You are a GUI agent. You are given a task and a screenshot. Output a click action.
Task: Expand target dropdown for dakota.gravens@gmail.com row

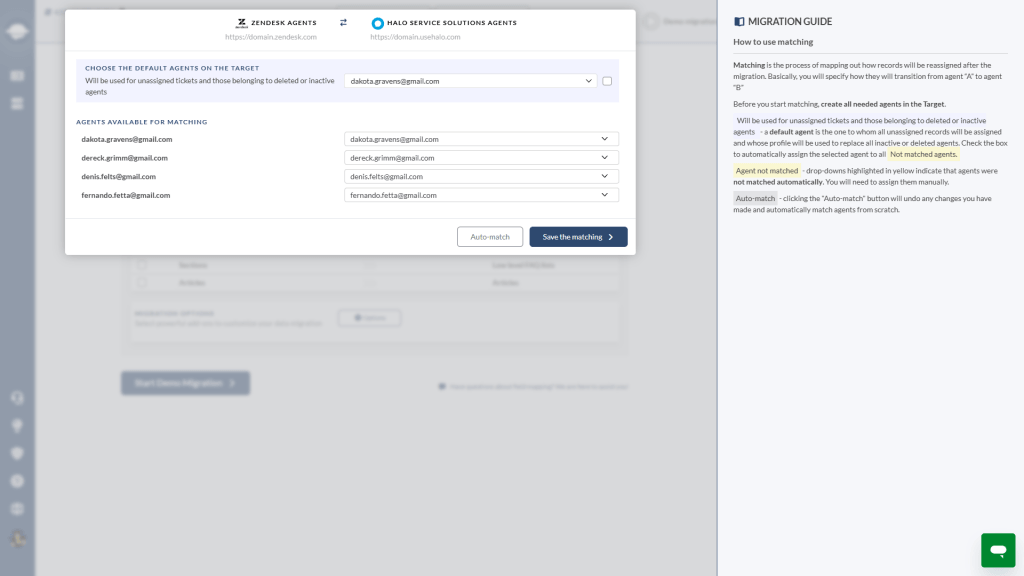[481, 139]
